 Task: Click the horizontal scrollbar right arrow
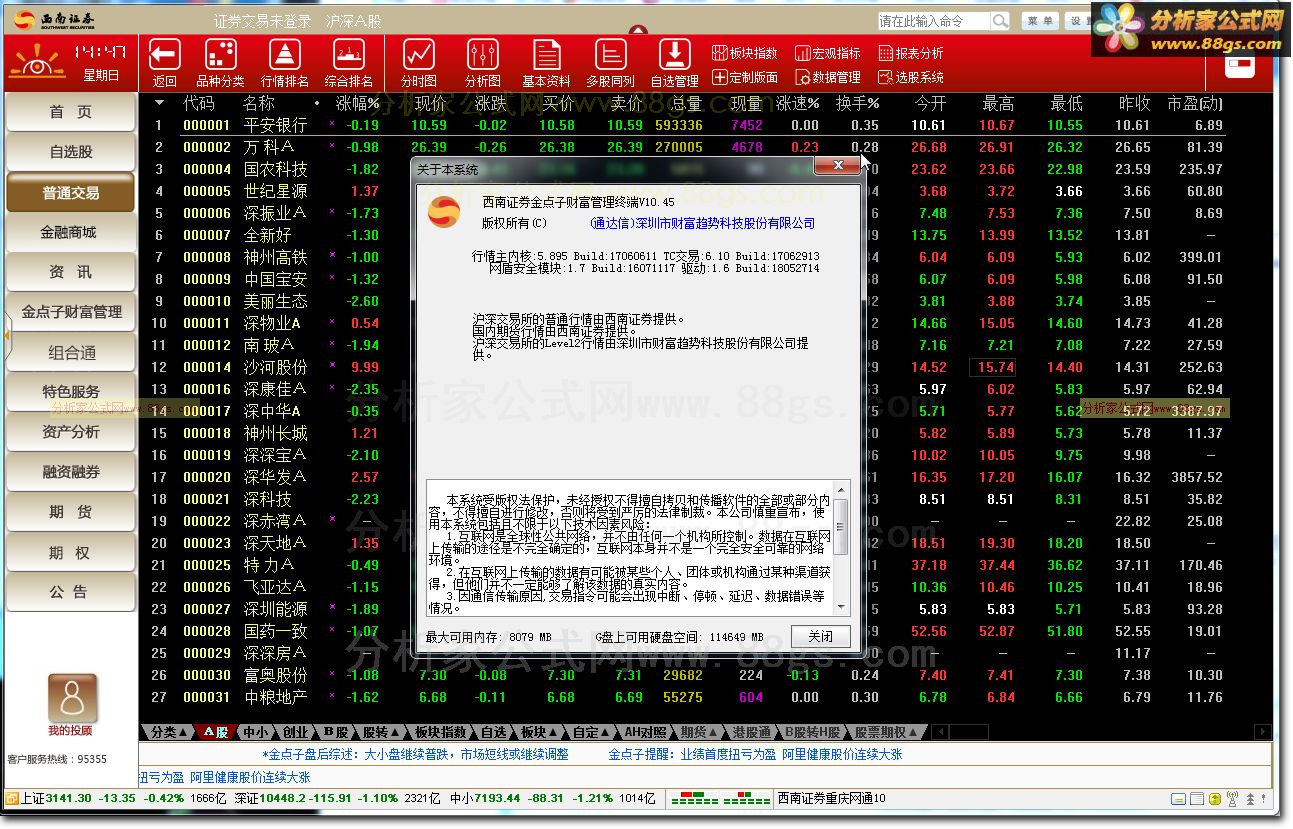click(x=1263, y=732)
